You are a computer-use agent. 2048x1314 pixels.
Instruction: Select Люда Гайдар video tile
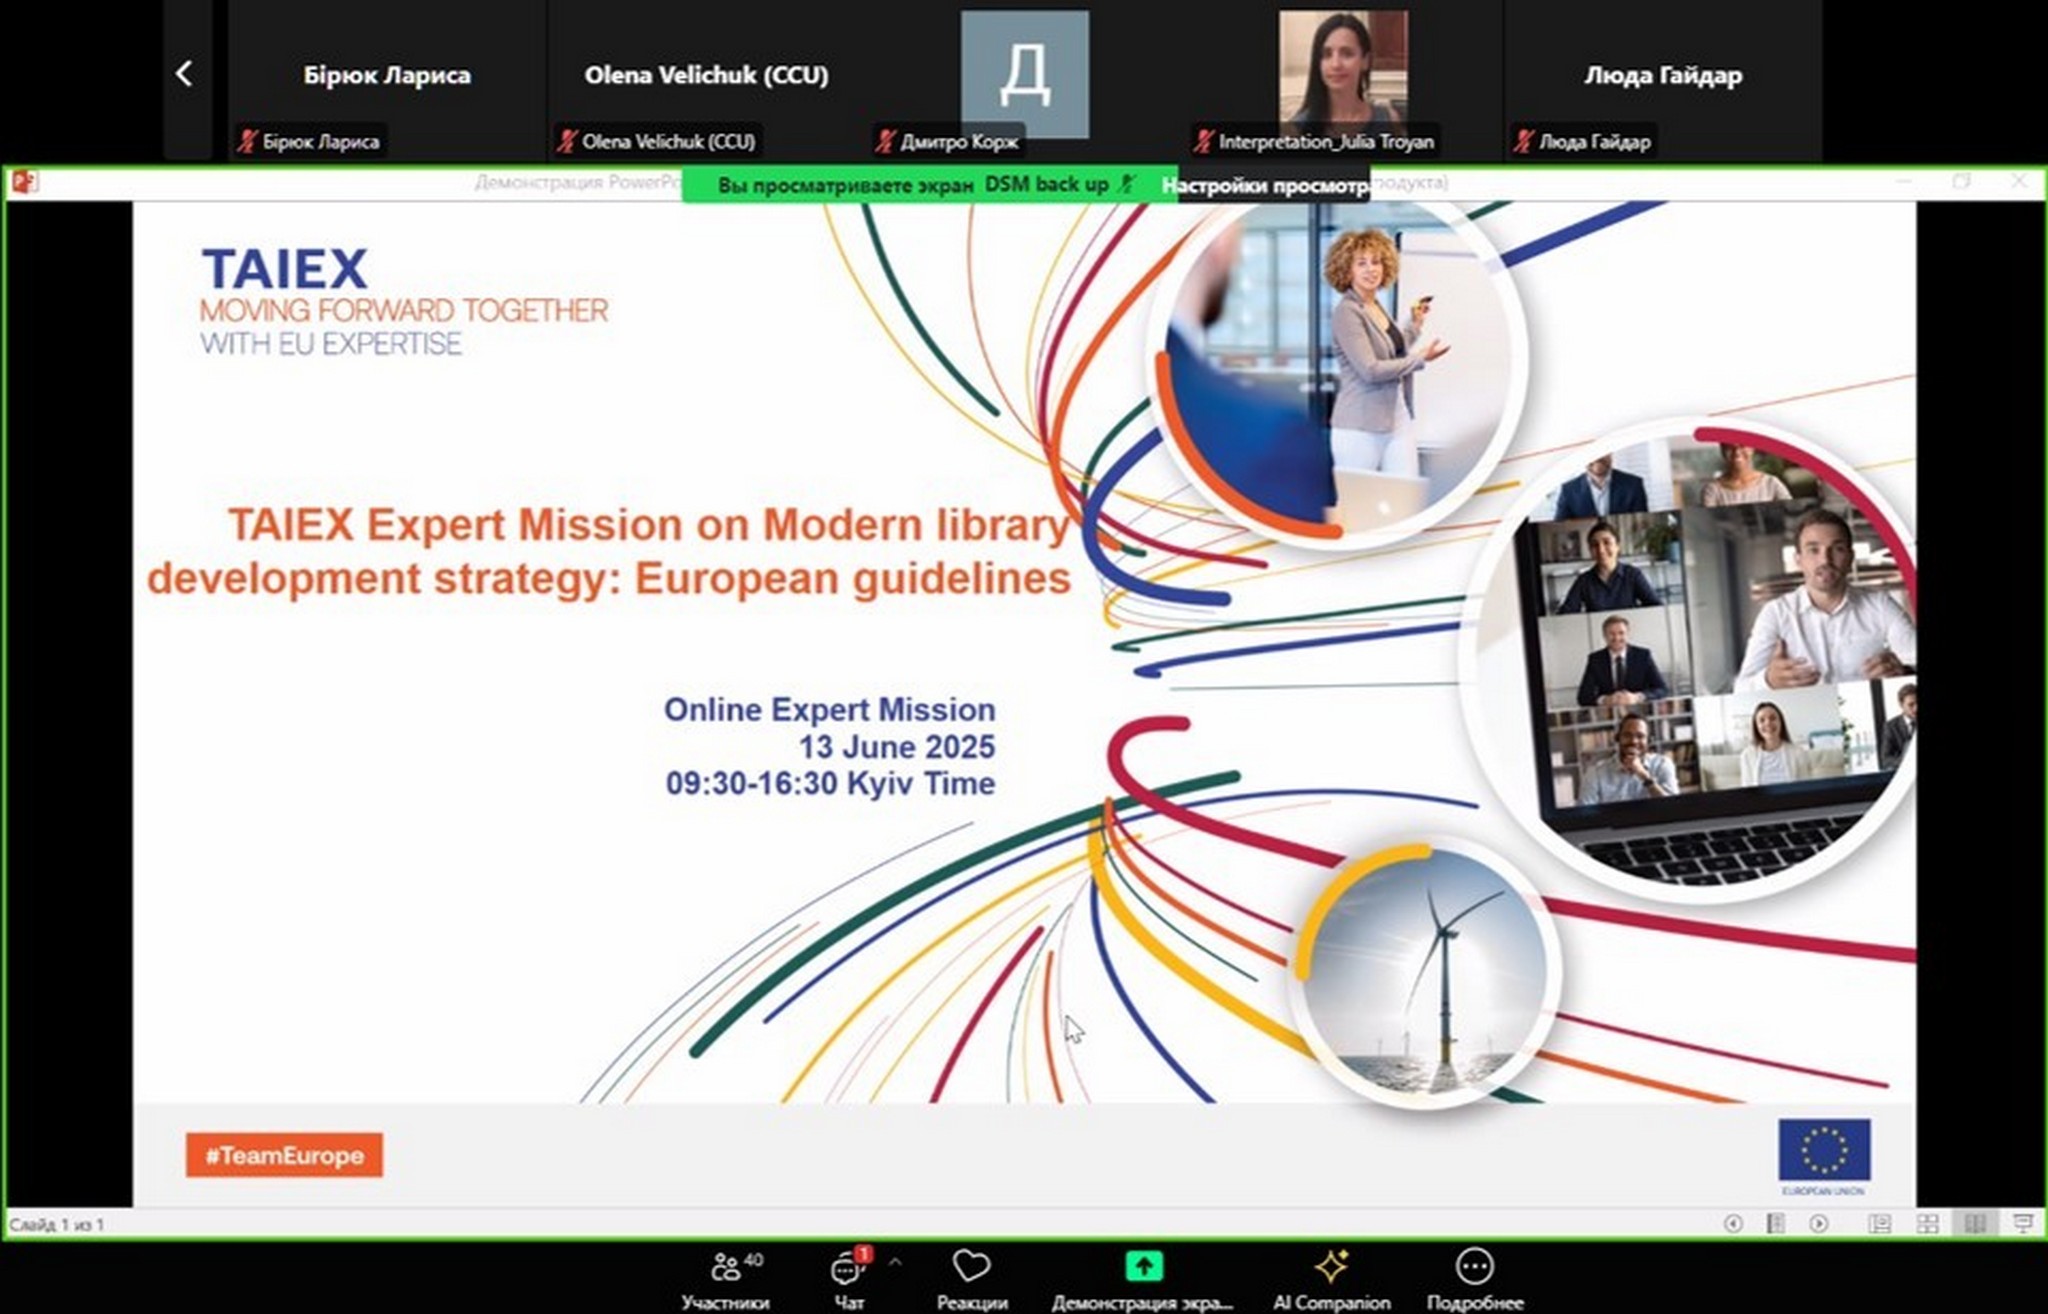1663,80
